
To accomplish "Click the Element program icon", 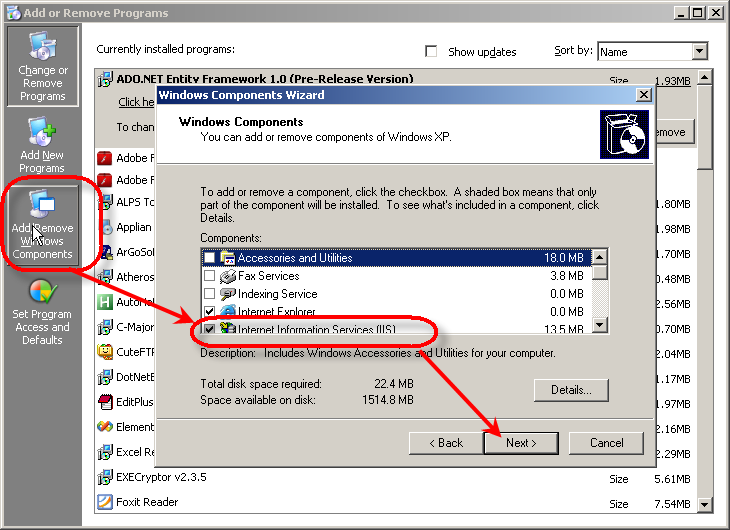I will (105, 427).
